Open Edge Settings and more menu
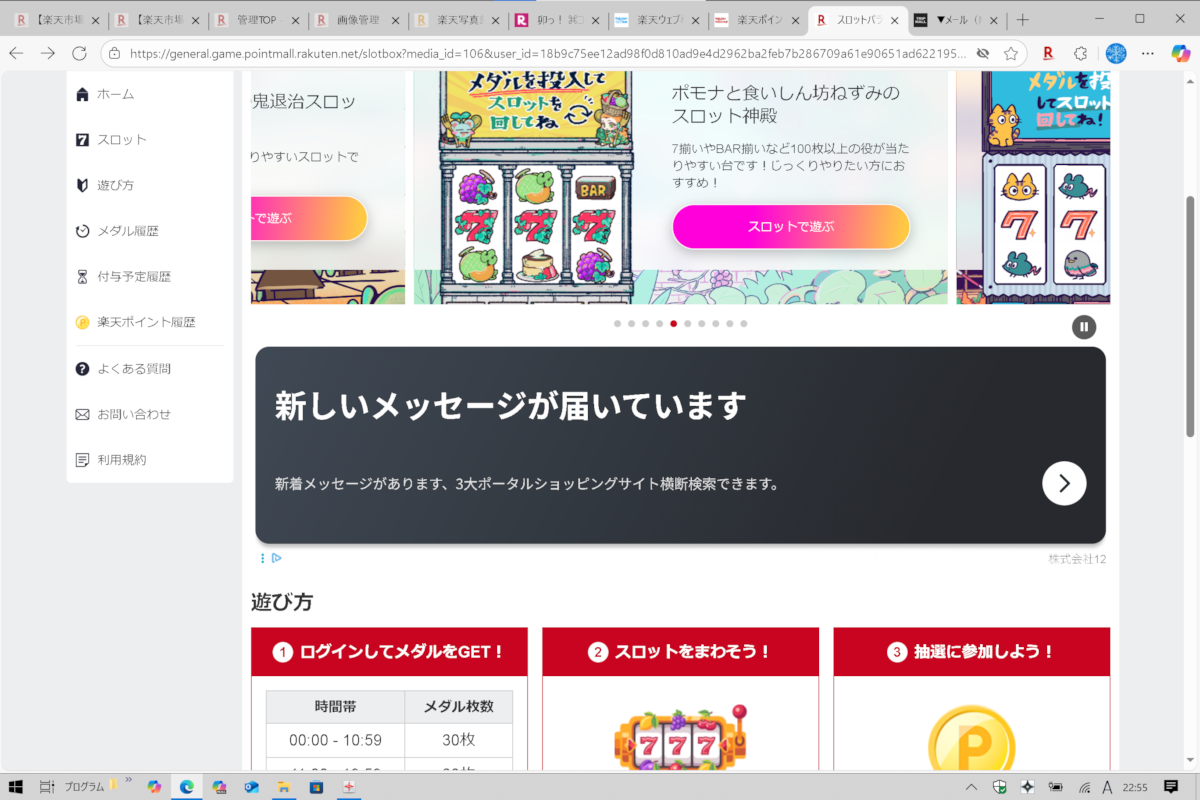This screenshot has height=800, width=1200. [1147, 53]
